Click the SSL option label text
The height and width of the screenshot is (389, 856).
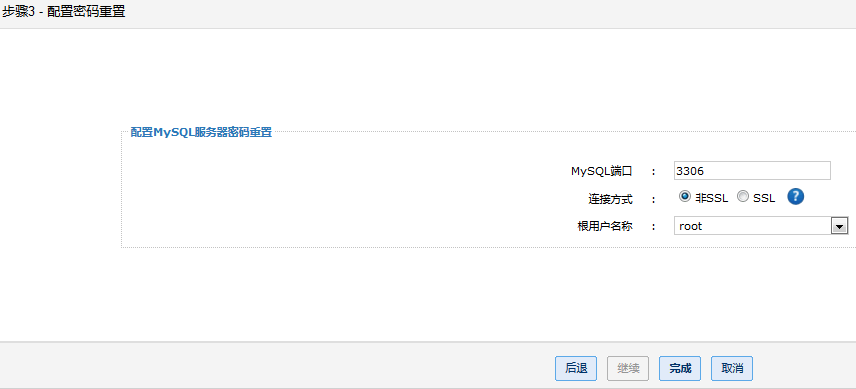click(x=764, y=199)
